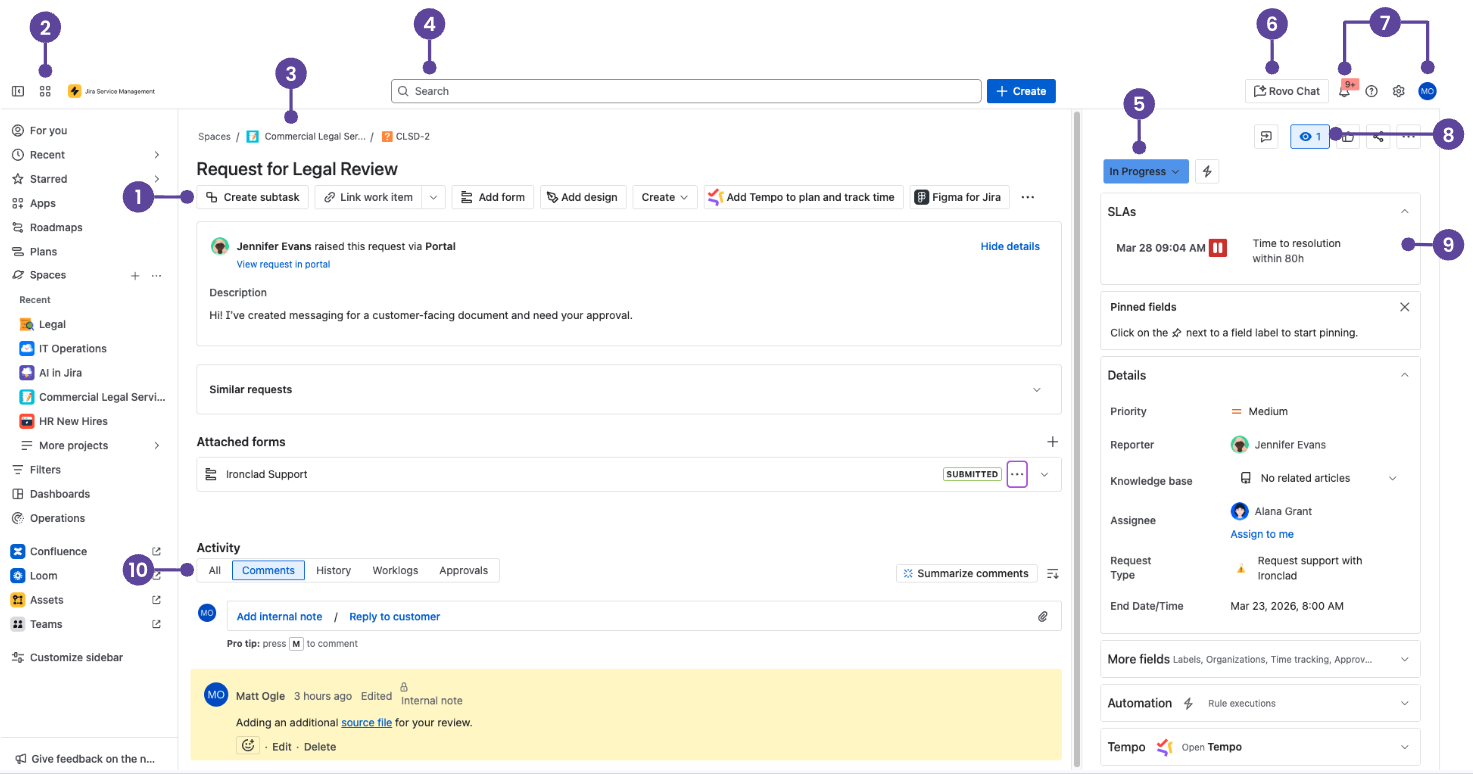Screen dimensions: 1473x774
Task: Switch to the History tab in Activity
Action: click(333, 570)
